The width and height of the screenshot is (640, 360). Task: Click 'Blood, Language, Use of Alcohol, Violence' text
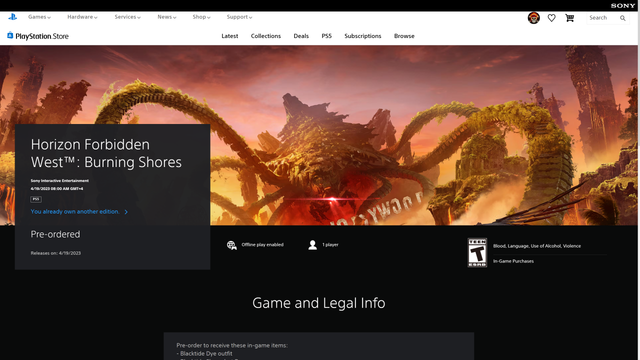coord(537,246)
